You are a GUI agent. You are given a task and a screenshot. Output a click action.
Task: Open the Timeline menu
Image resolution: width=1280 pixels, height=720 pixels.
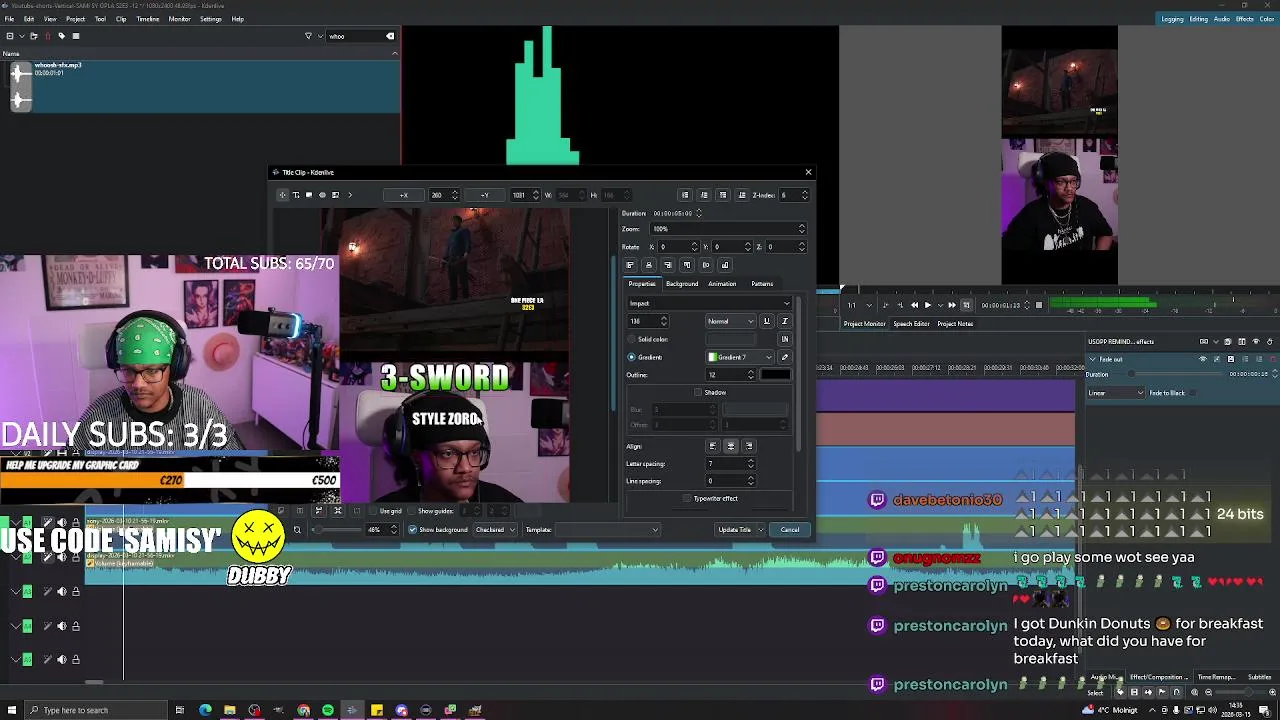[147, 19]
